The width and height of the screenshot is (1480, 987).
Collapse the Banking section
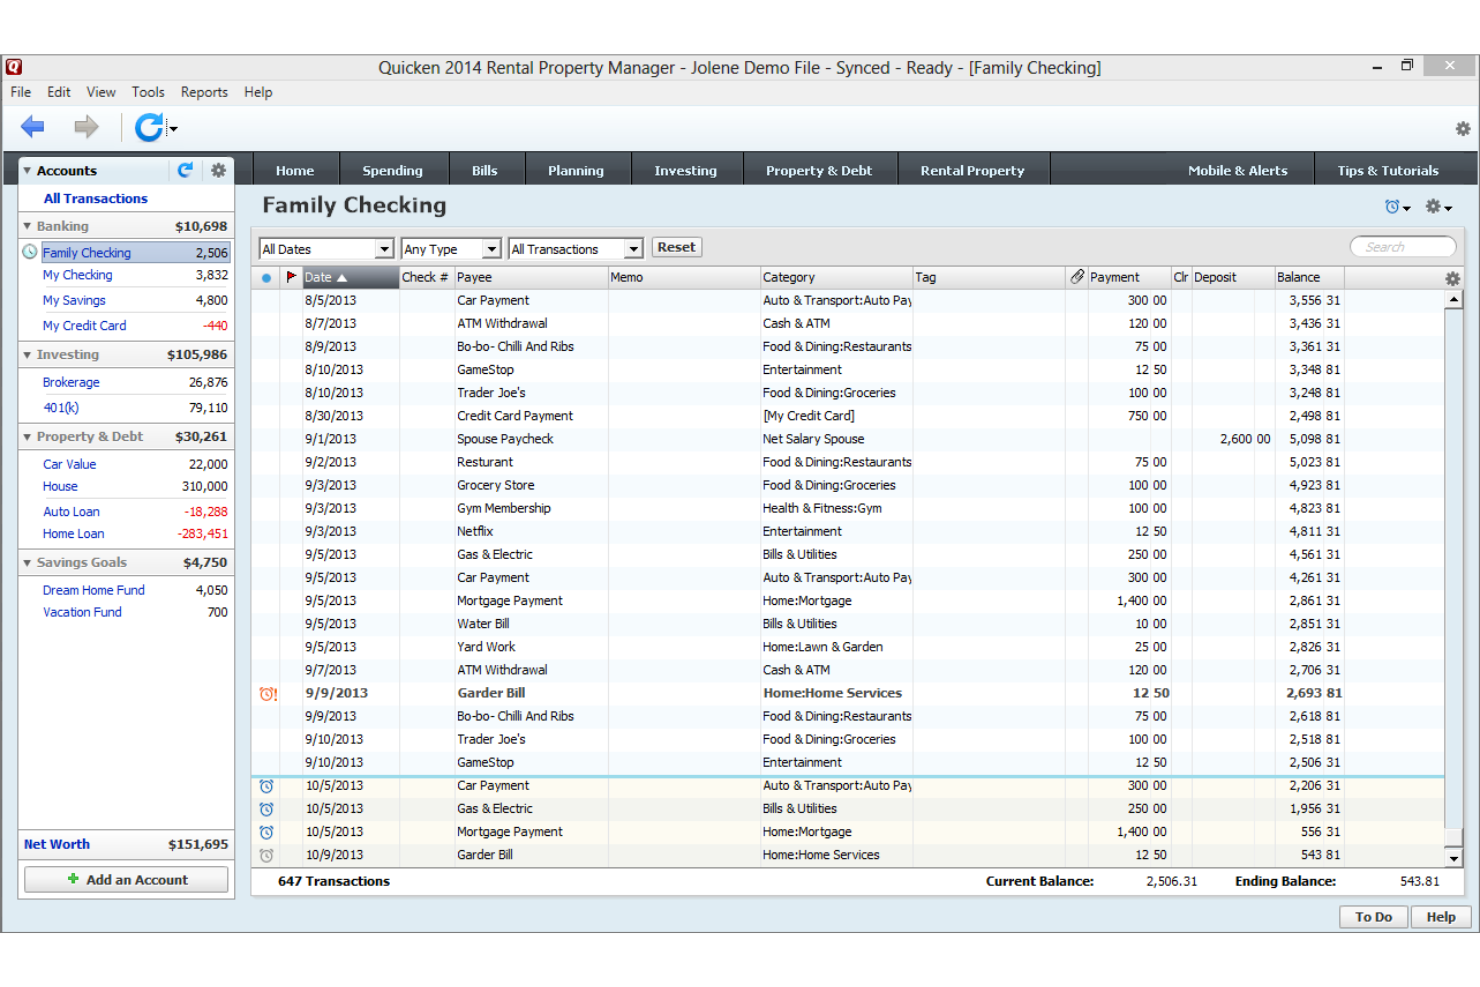(27, 226)
